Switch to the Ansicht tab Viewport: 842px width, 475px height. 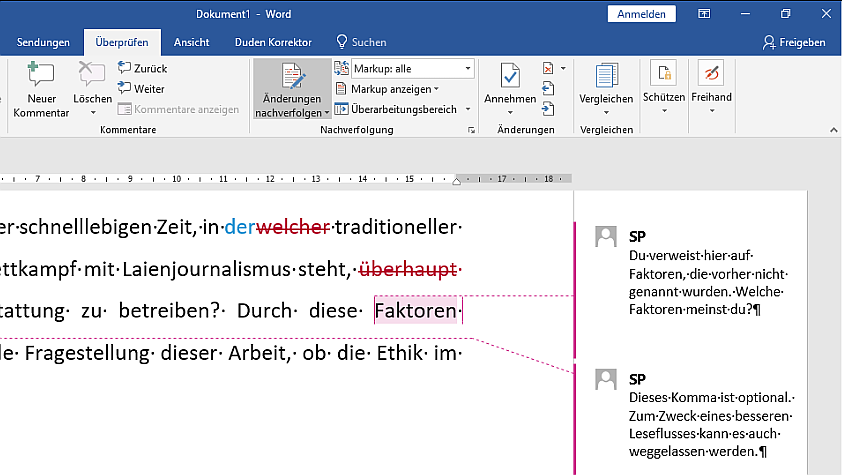[191, 43]
